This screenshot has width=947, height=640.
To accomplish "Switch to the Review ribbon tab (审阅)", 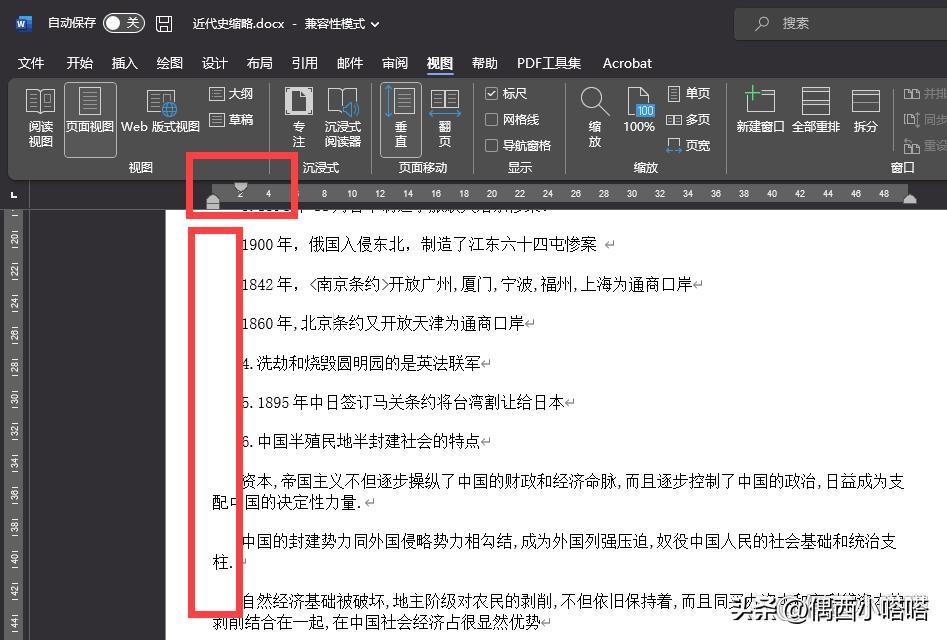I will tap(394, 63).
